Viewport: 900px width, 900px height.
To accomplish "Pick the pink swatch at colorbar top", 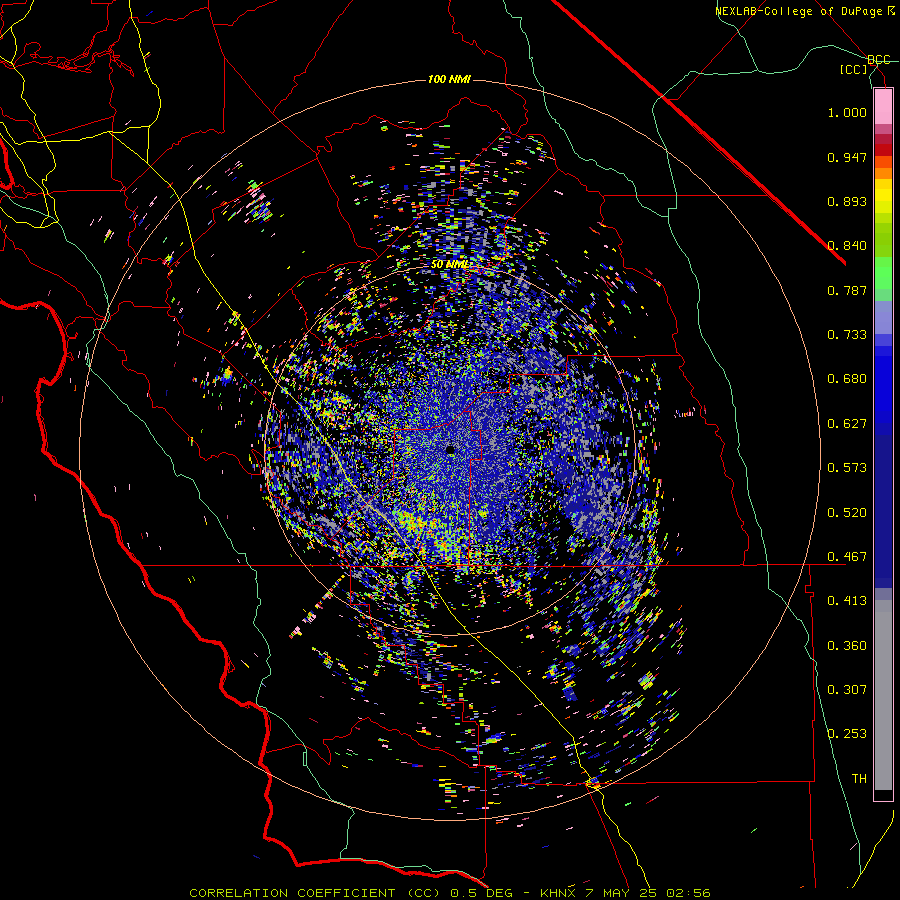I will click(x=883, y=107).
